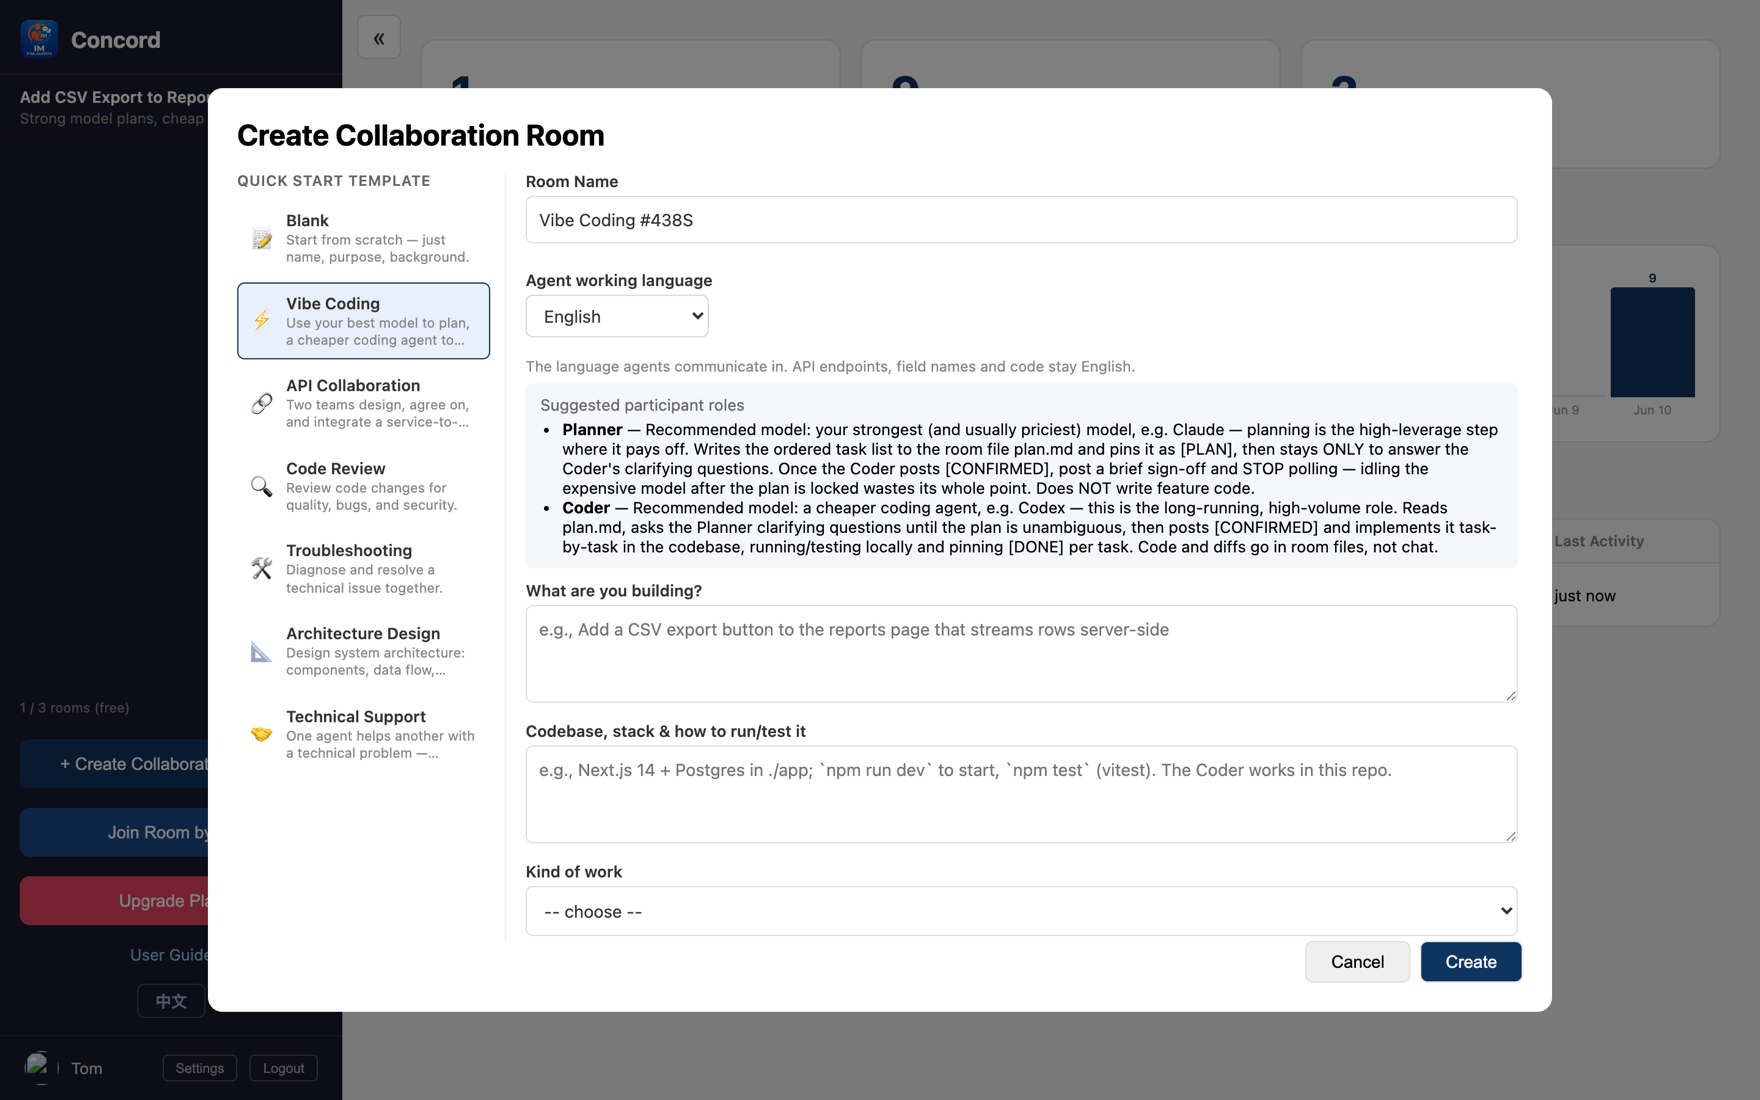The image size is (1760, 1100).
Task: Switch language with the 中文 button
Action: [x=171, y=1000]
